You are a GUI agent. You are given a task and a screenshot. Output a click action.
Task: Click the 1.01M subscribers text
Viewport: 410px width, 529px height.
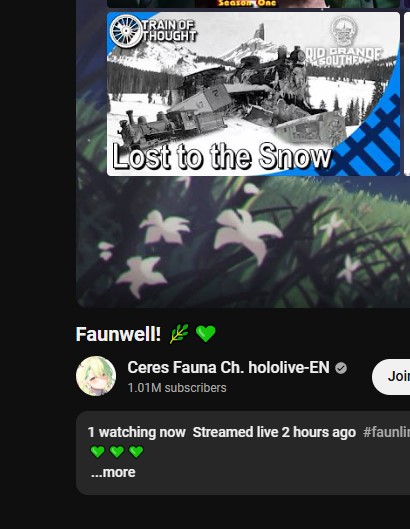coord(177,388)
